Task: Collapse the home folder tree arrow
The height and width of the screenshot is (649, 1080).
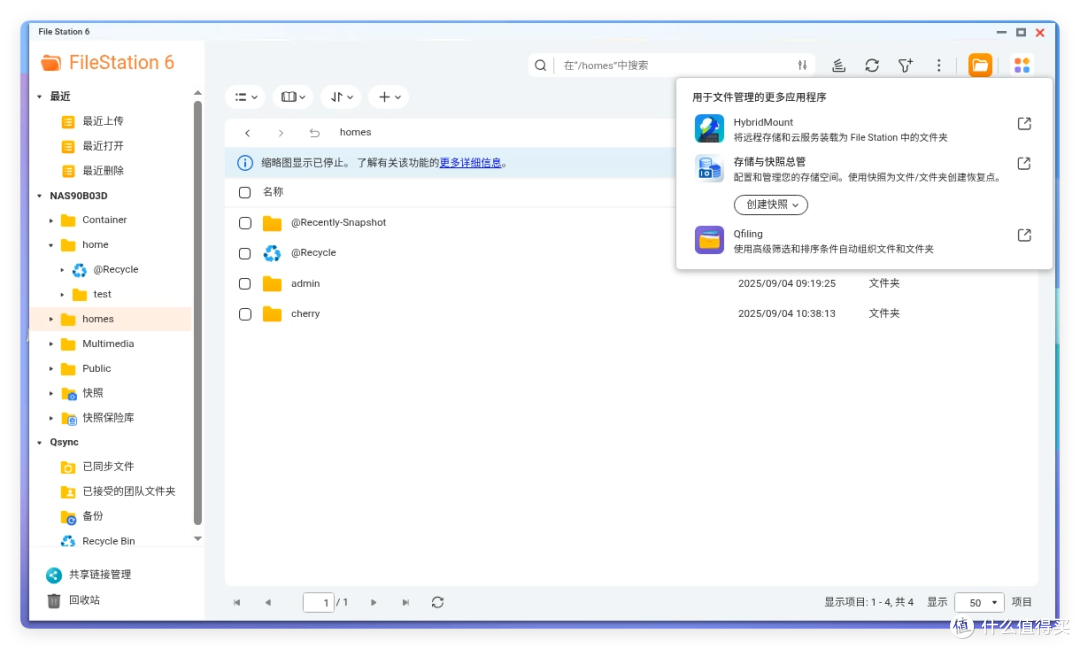Action: 51,245
